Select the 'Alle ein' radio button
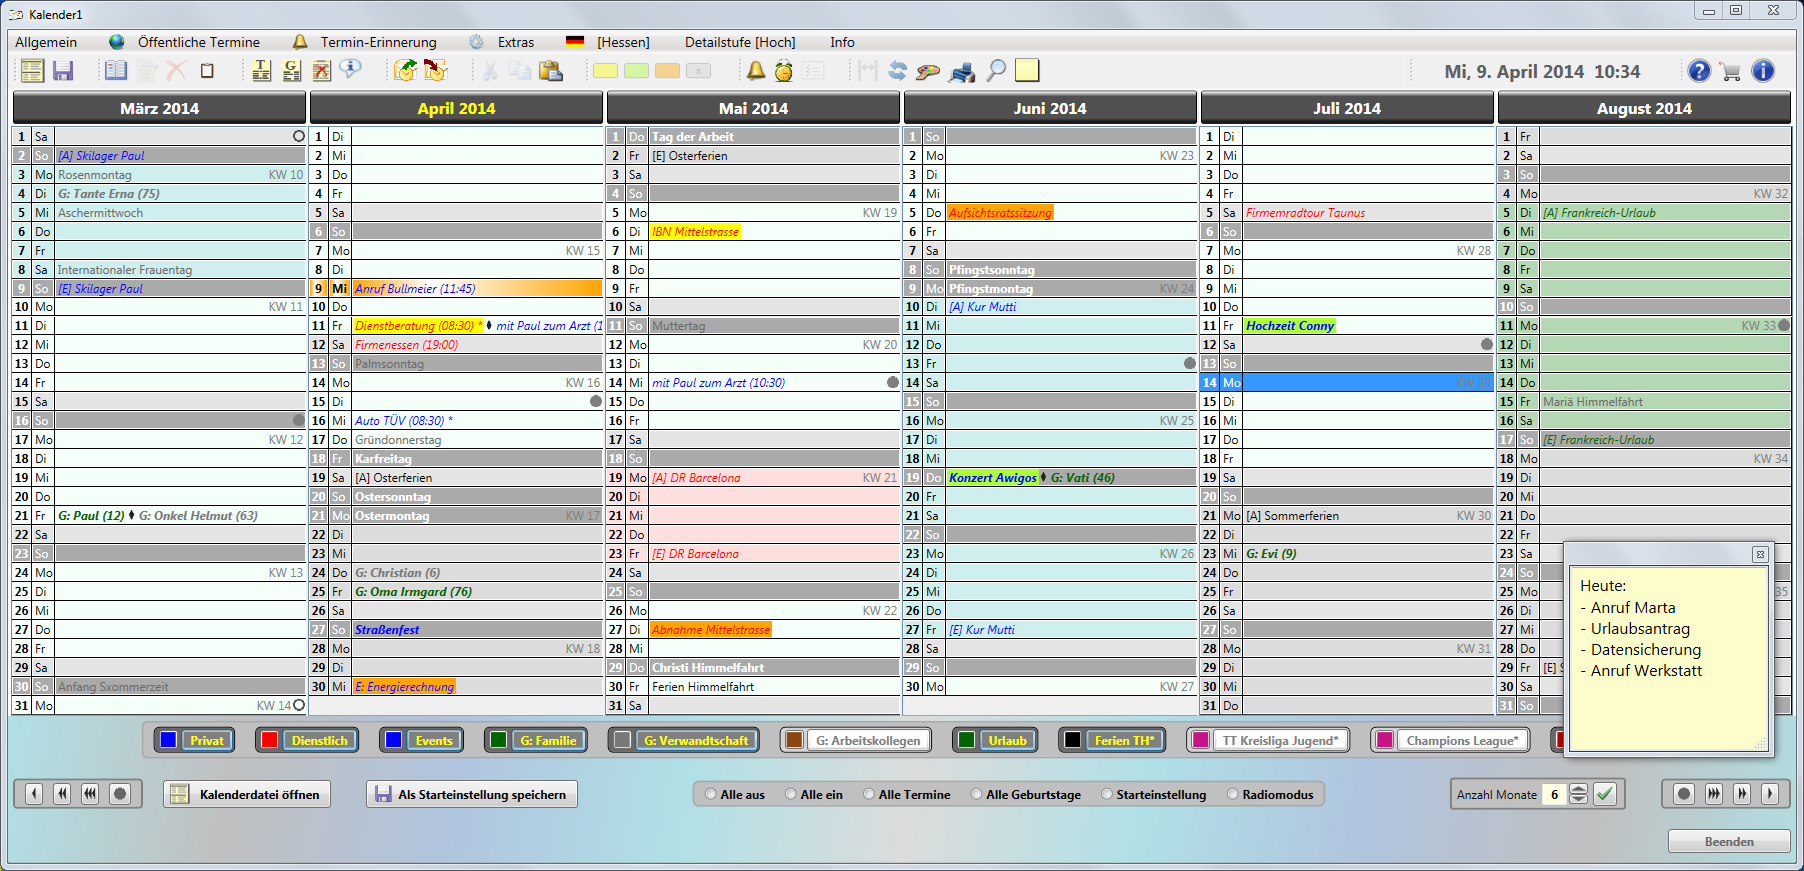The image size is (1804, 871). coord(790,795)
